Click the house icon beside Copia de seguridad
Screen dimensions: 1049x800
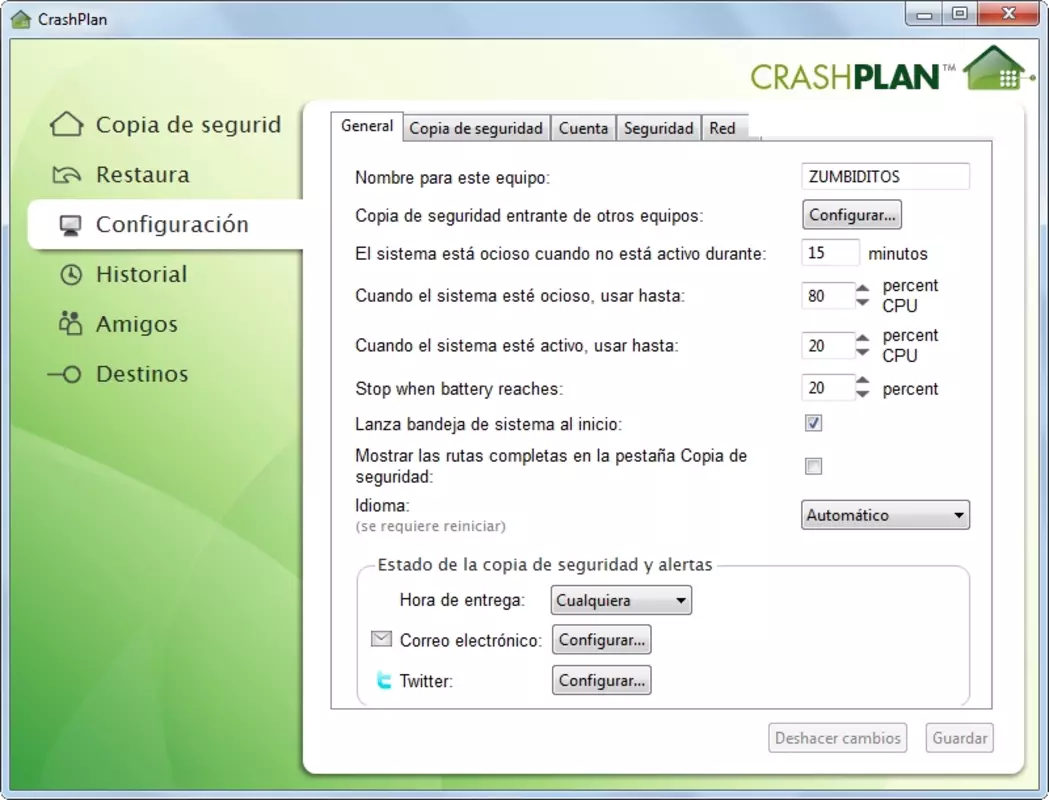coord(66,124)
